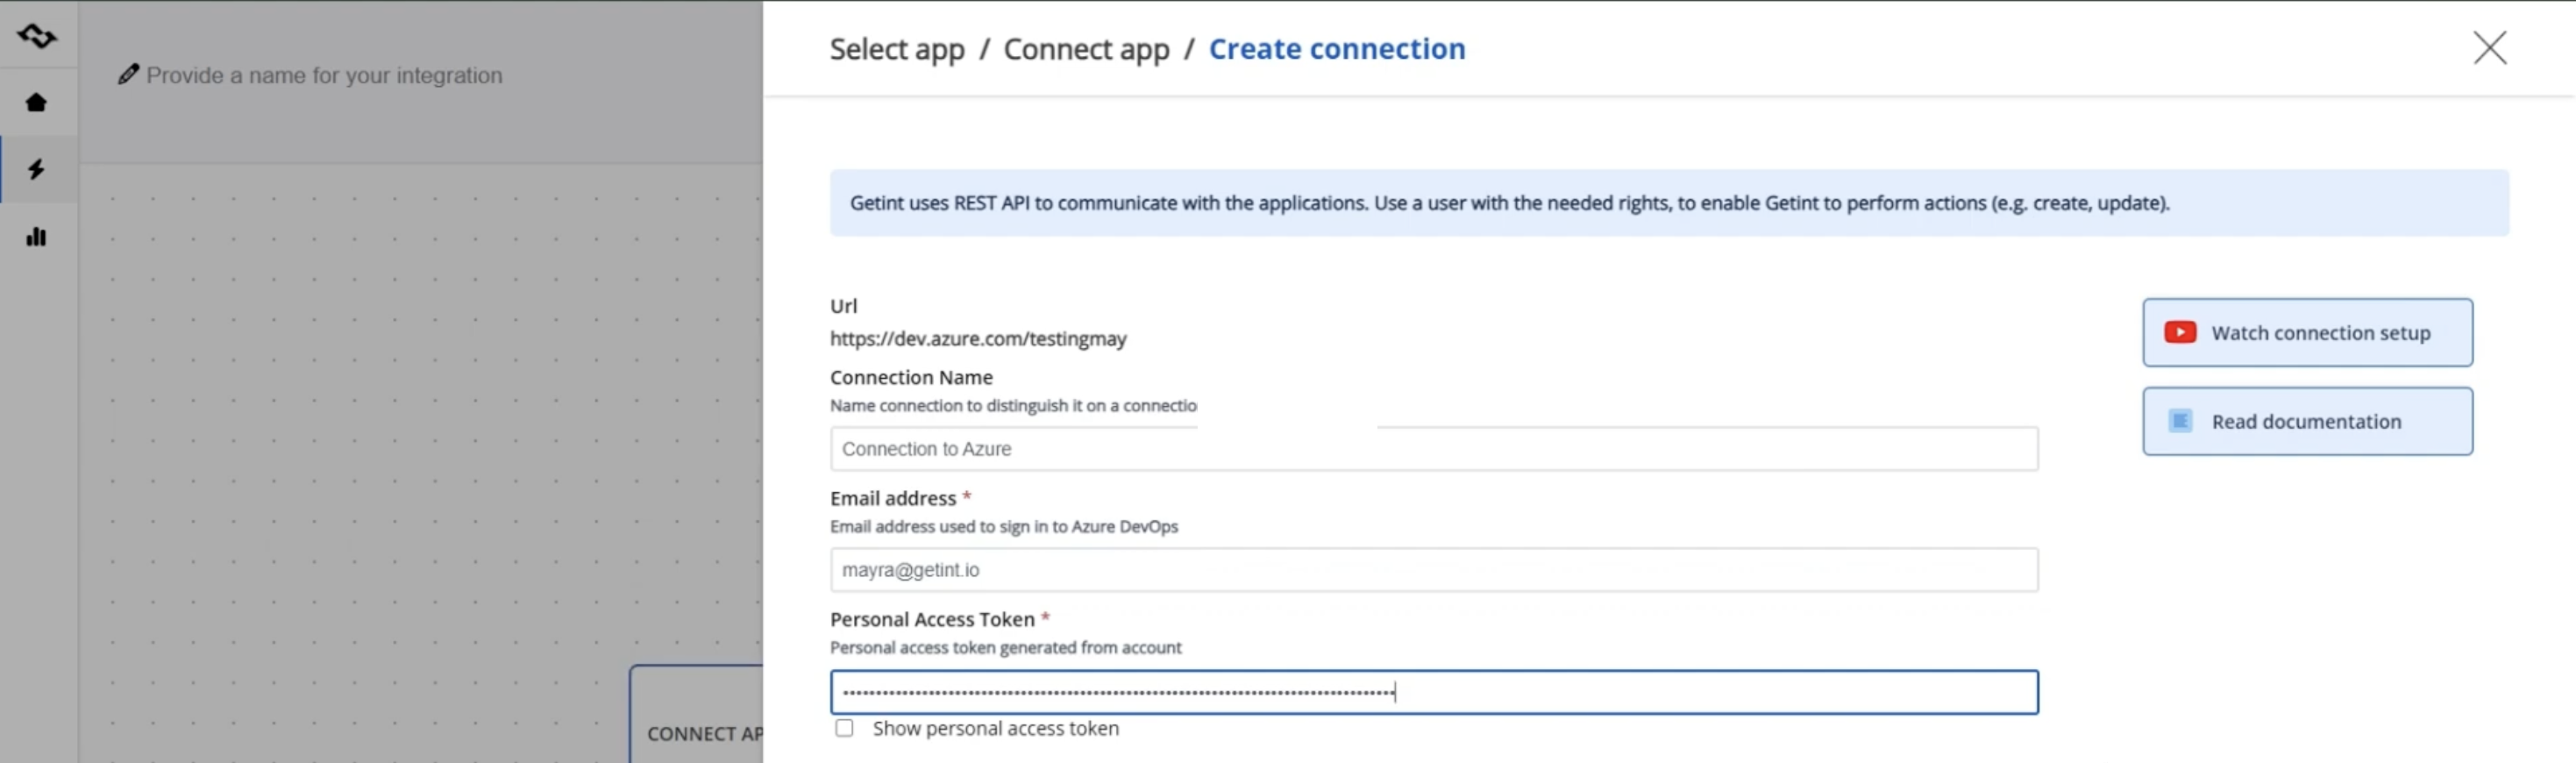2576x763 pixels.
Task: Click the Email address label
Action: pyautogui.click(x=893, y=498)
